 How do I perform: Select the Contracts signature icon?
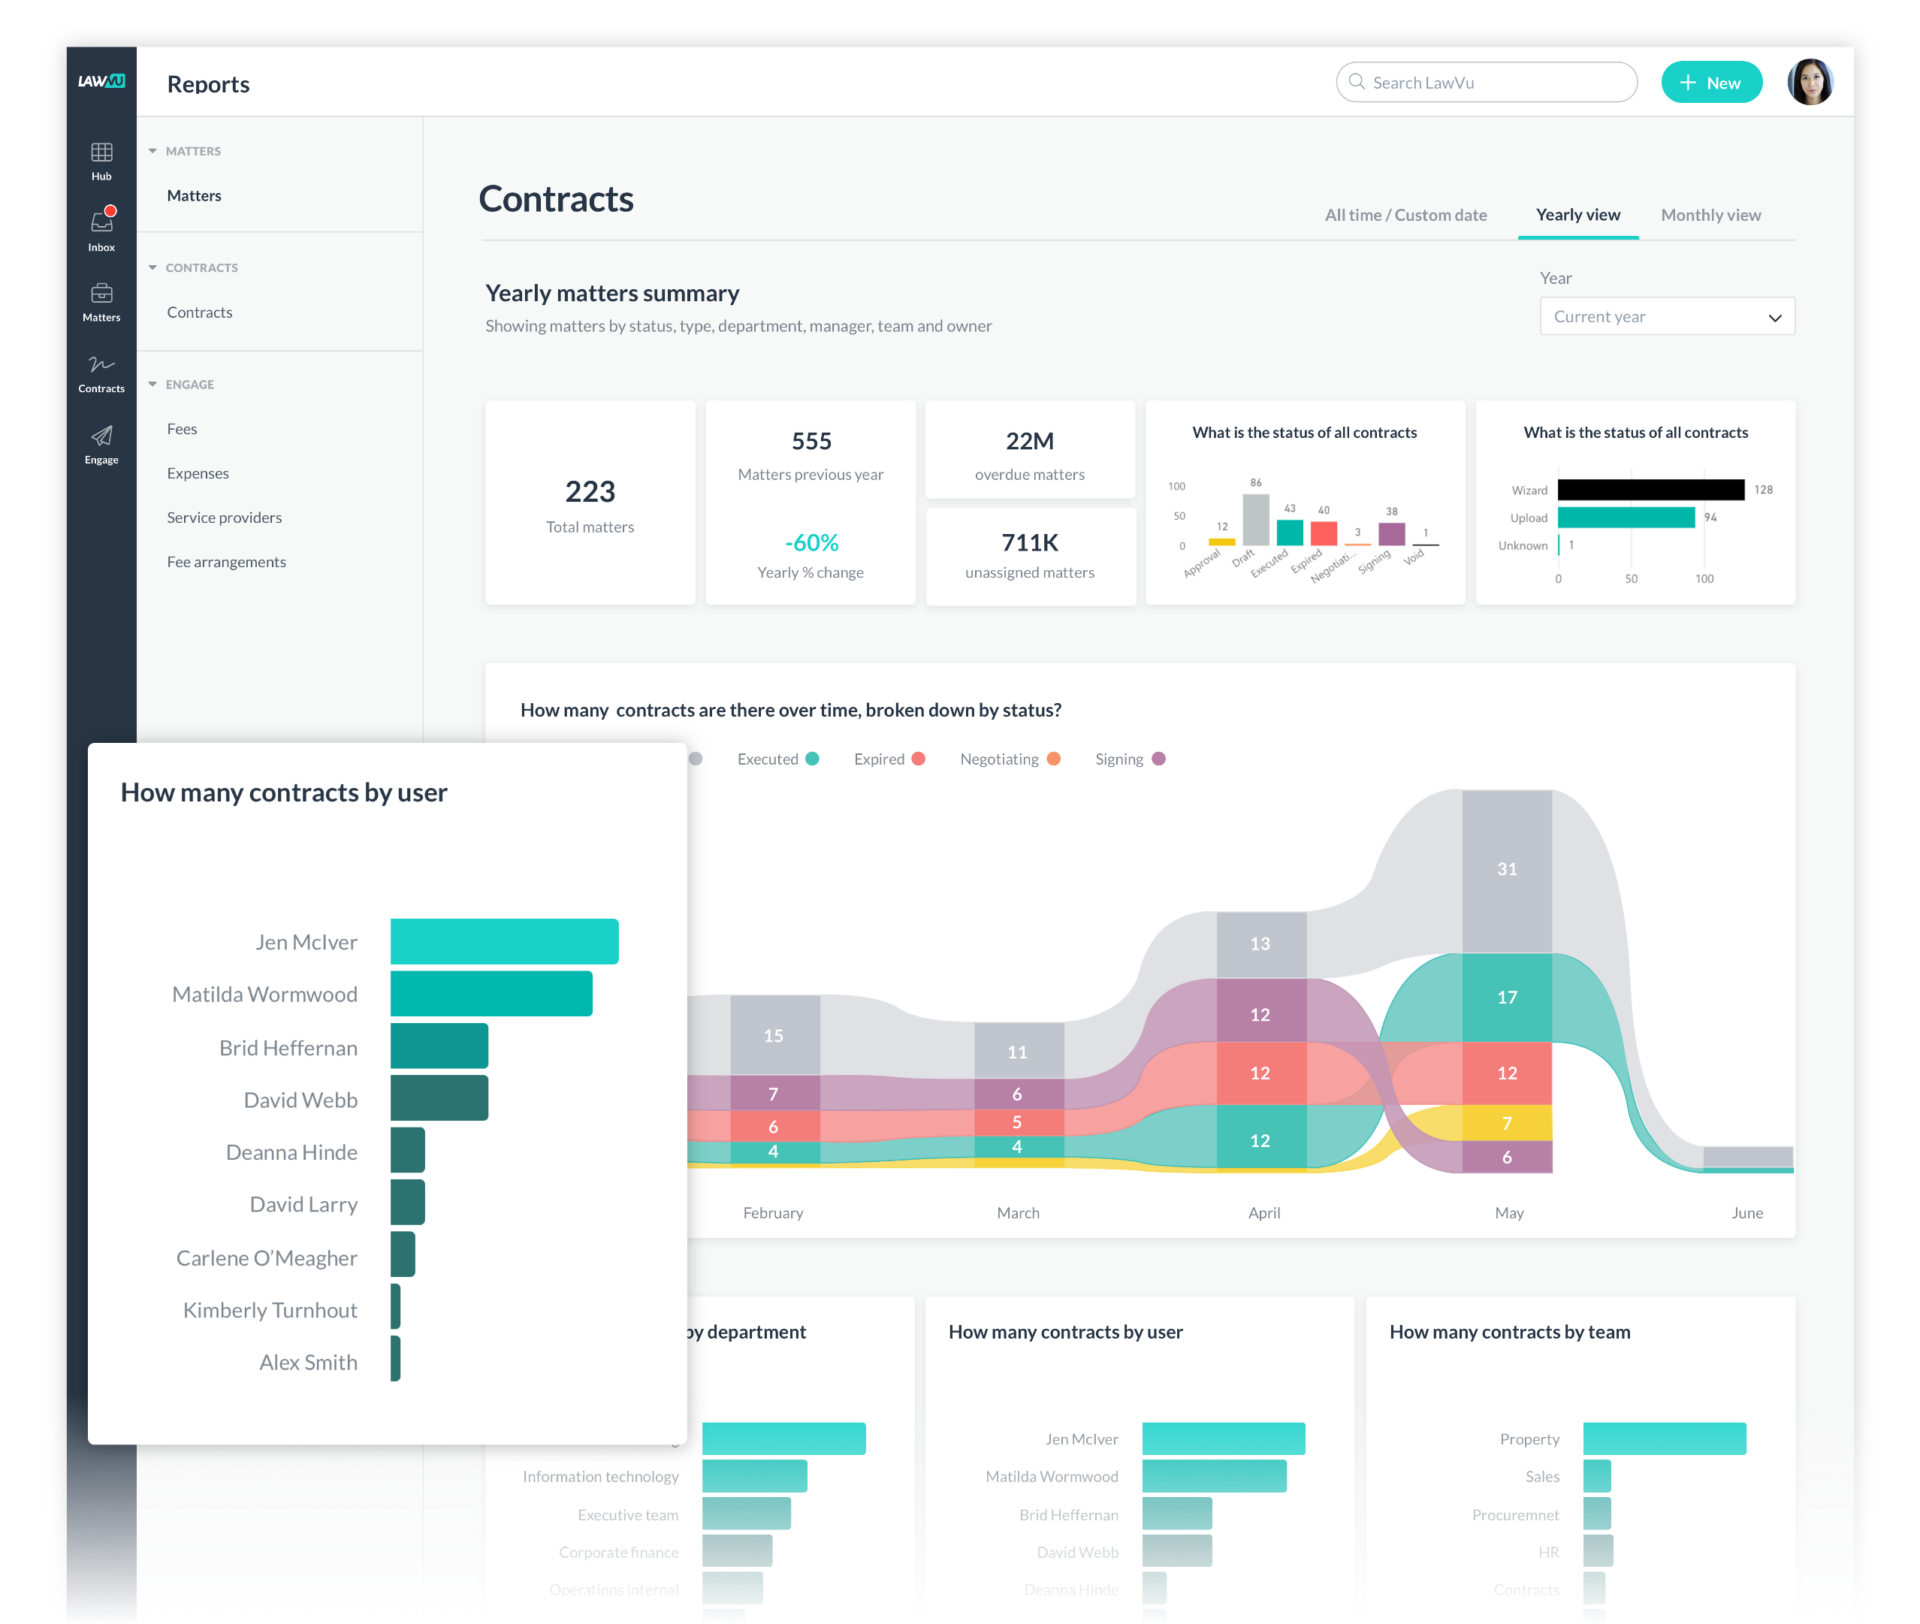[x=101, y=364]
